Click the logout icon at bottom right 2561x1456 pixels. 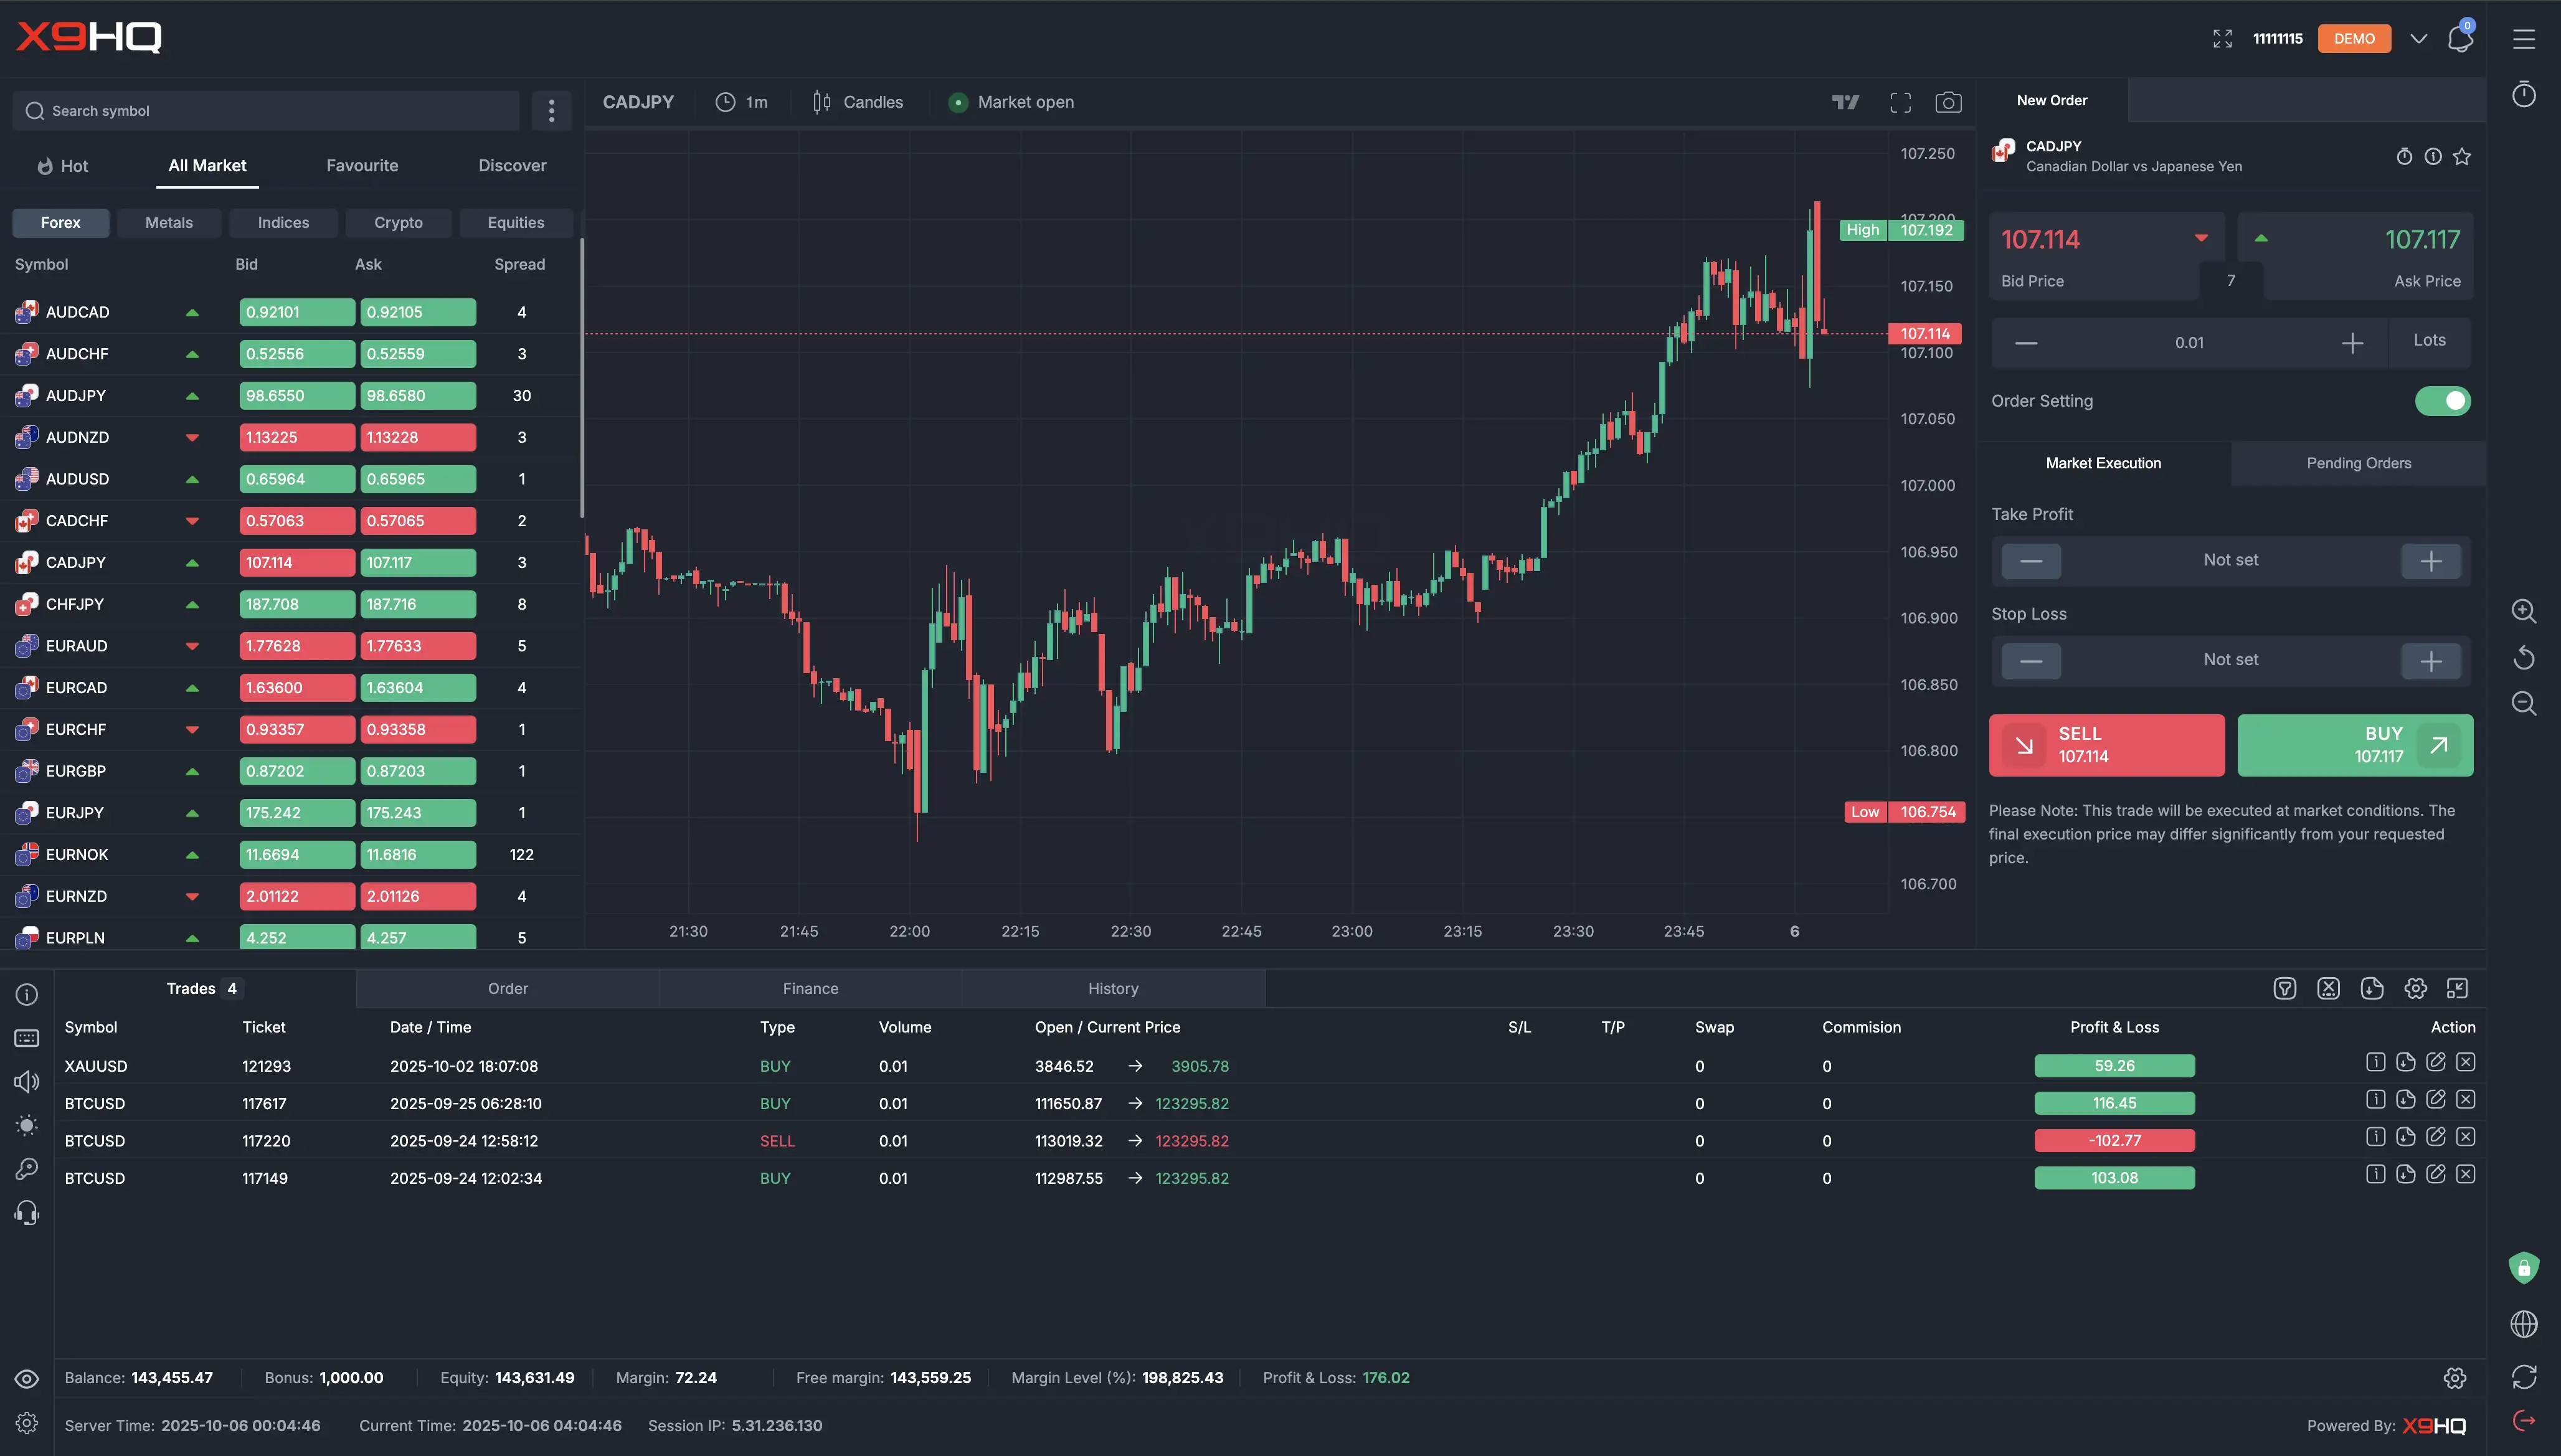pos(2523,1421)
